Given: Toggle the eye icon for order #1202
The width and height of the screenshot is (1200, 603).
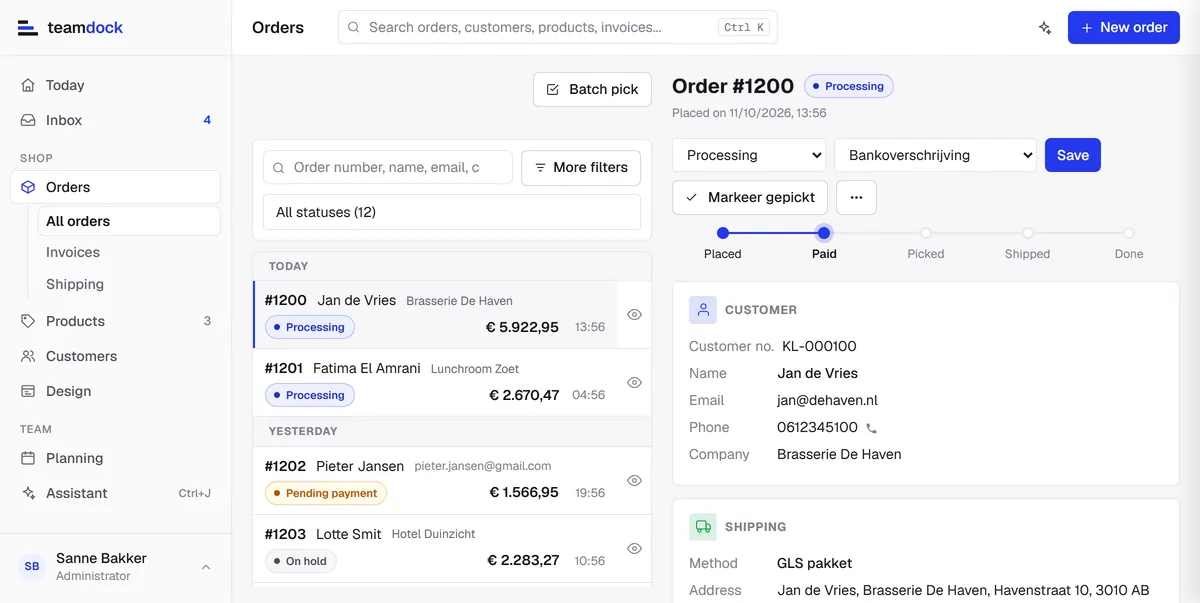Looking at the screenshot, I should (634, 480).
